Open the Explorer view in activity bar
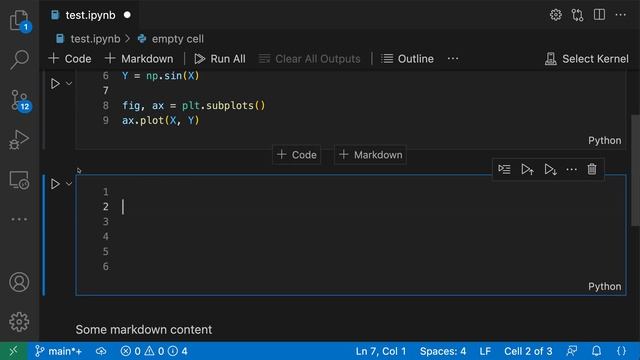This screenshot has width=640, height=360. (x=19, y=20)
